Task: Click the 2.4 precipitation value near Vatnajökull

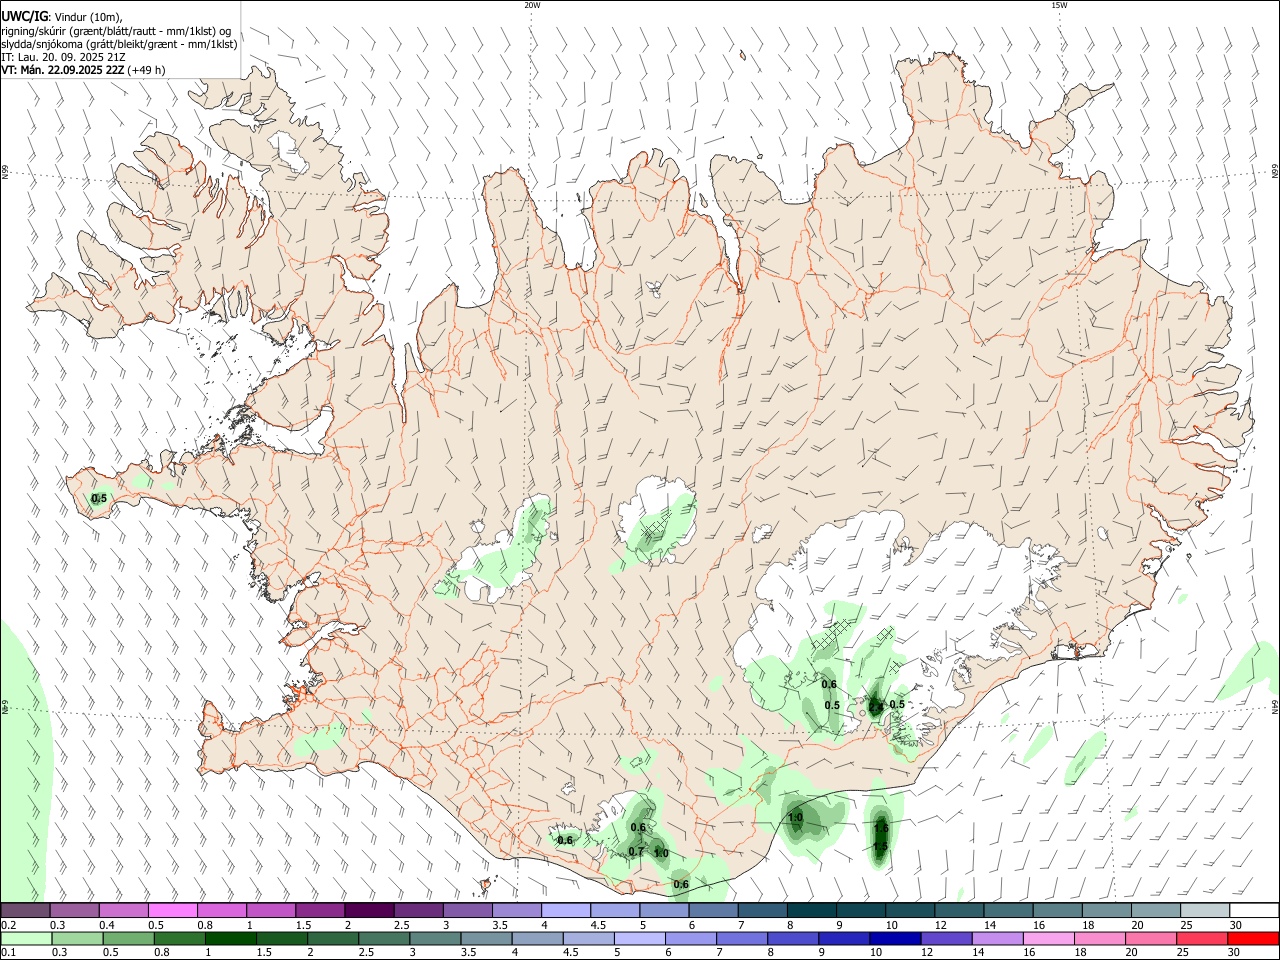Action: (x=876, y=706)
